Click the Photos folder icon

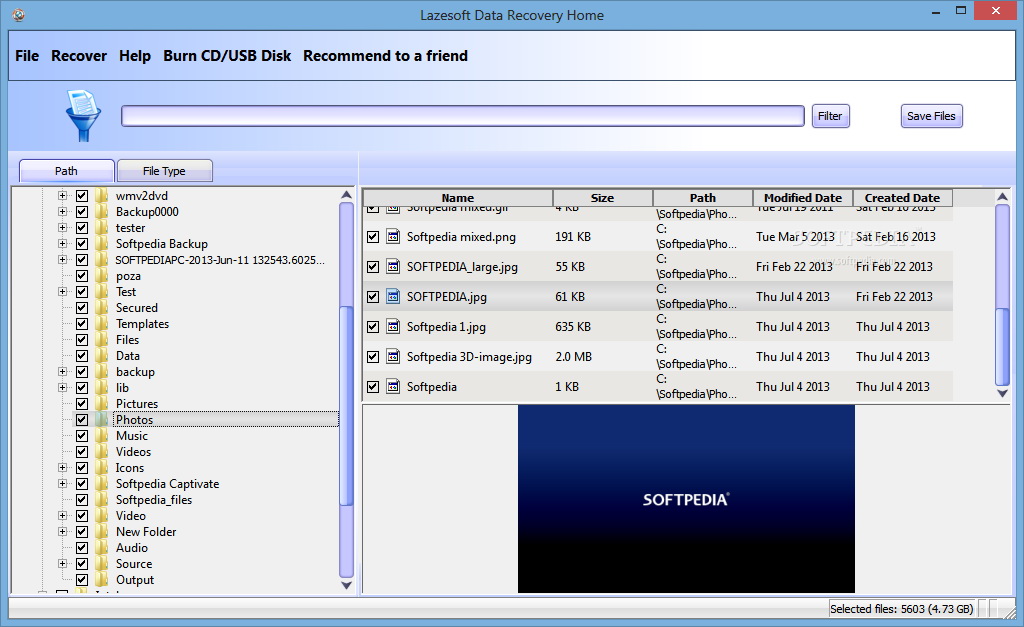point(101,420)
